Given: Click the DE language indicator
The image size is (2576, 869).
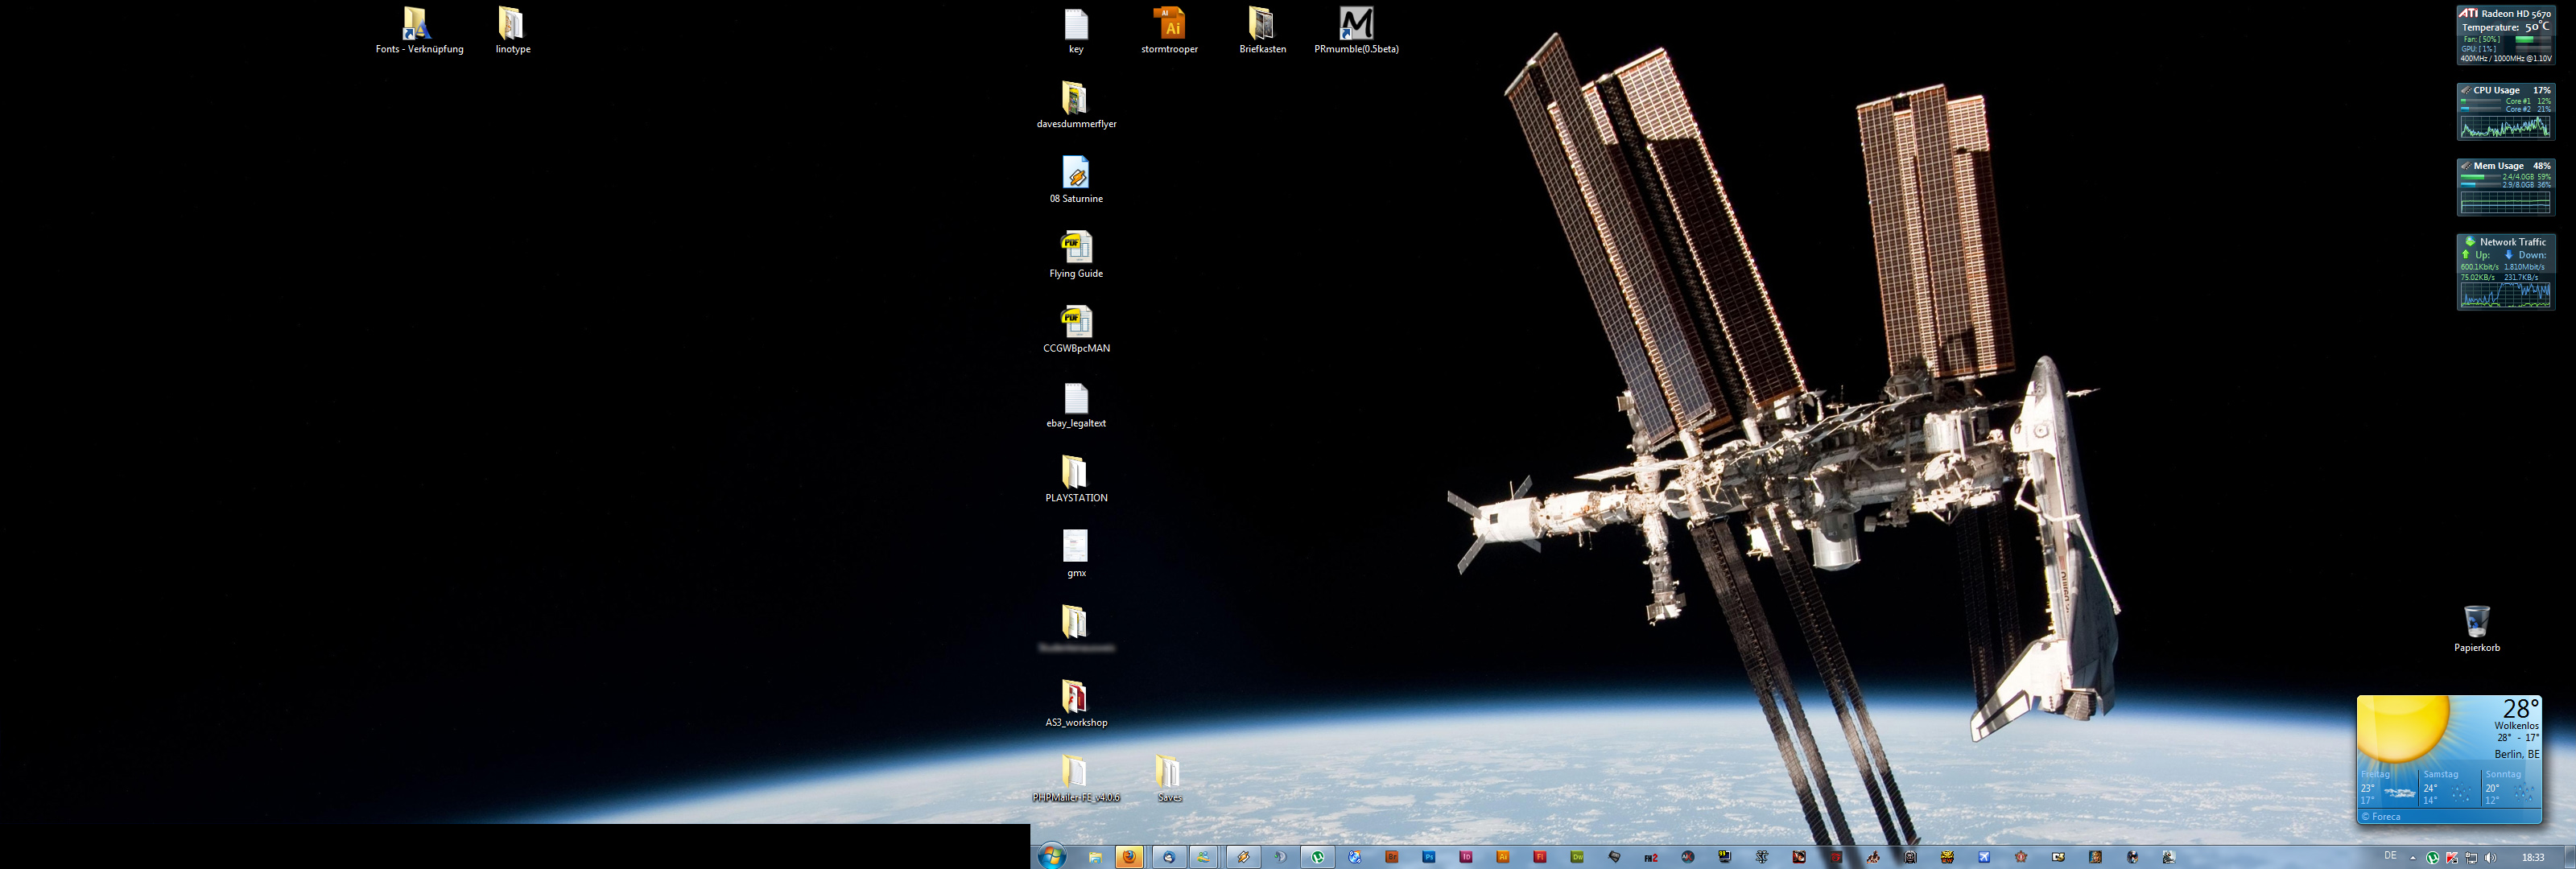Looking at the screenshot, I should [2391, 856].
